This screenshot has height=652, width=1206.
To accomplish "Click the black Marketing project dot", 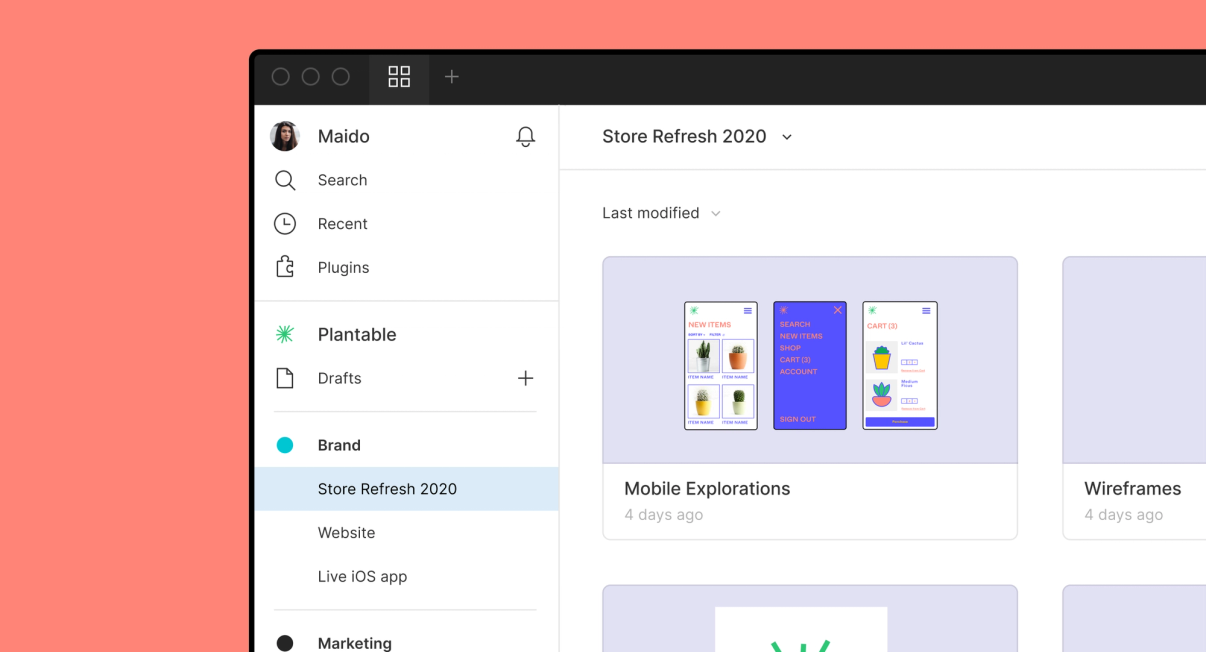I will (x=285, y=643).
